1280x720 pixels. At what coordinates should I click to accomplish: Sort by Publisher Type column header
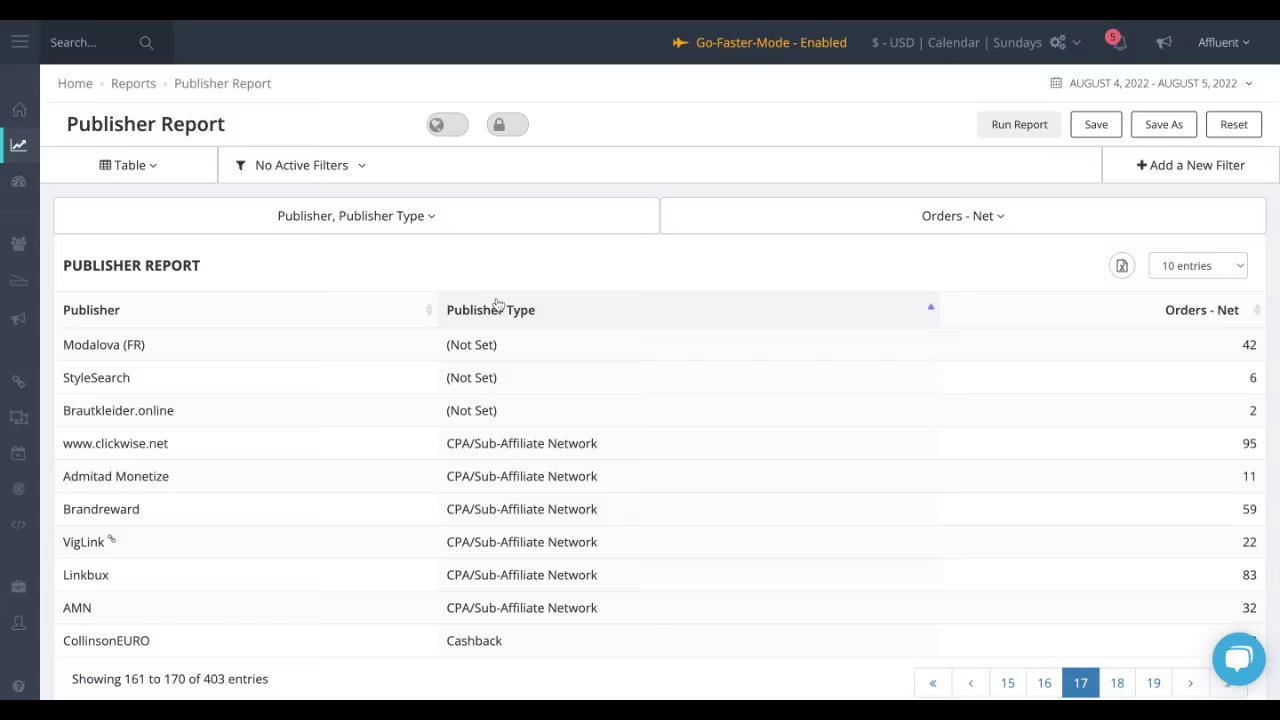(x=688, y=310)
